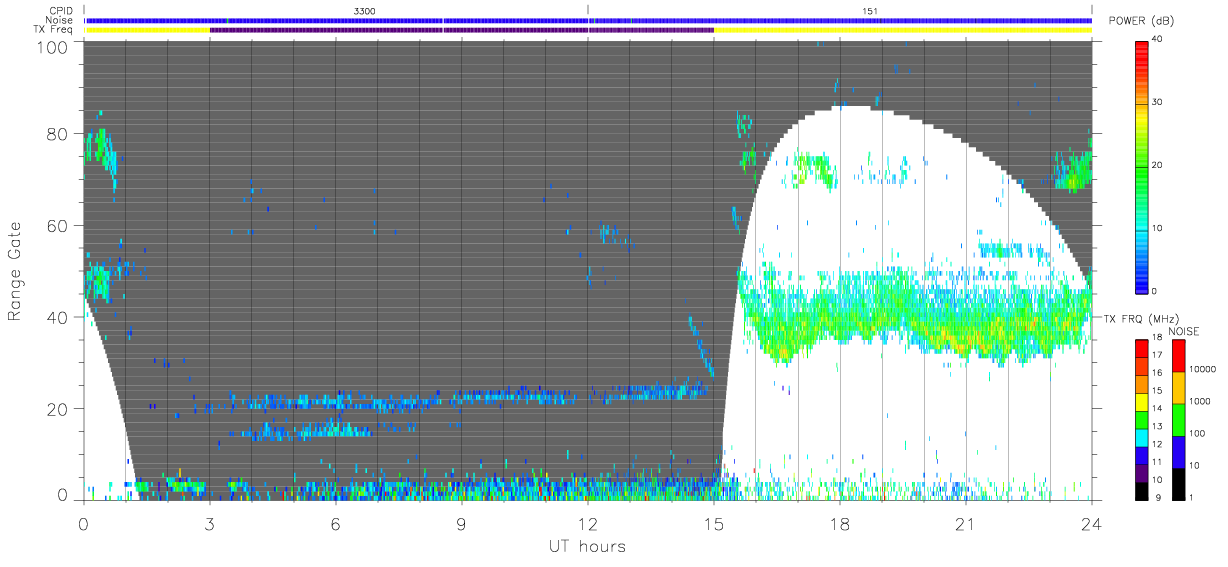Click the red segment of noise legend

[x=1179, y=356]
